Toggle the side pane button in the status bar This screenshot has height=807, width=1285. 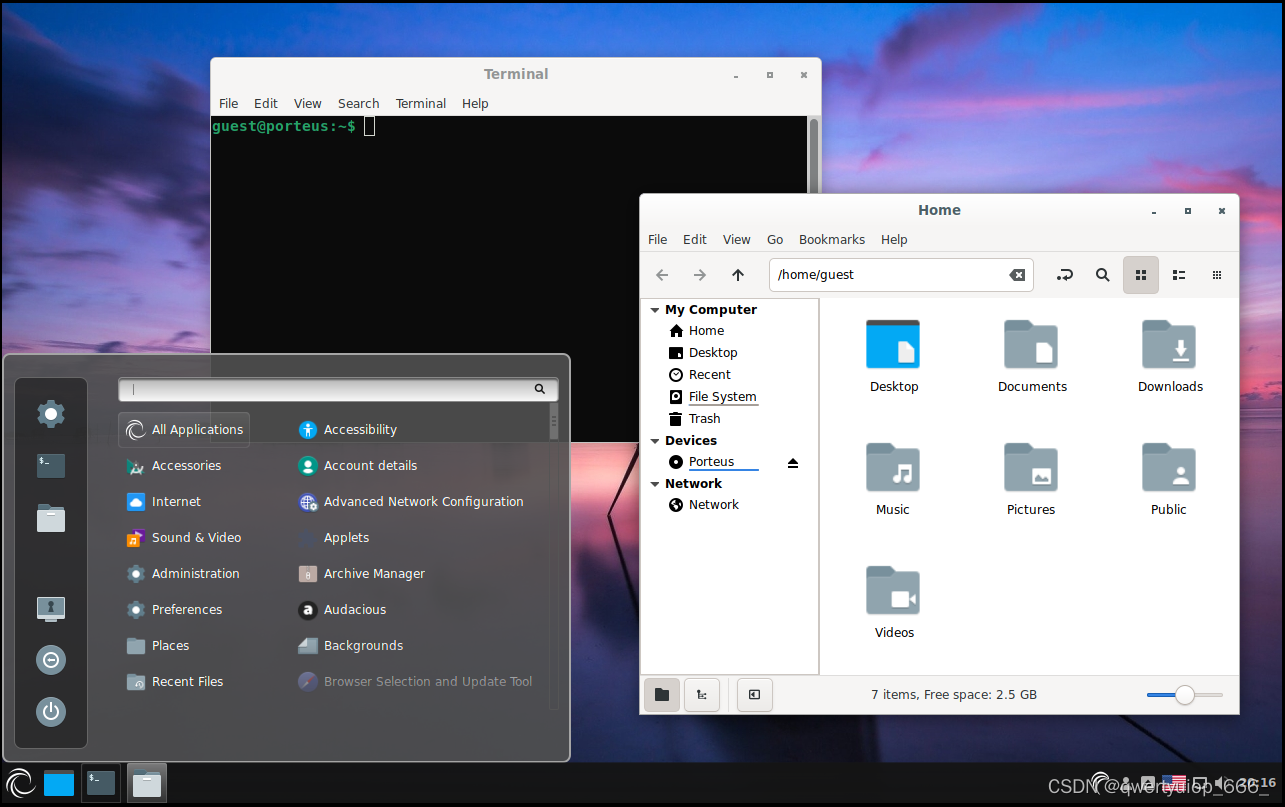[754, 694]
